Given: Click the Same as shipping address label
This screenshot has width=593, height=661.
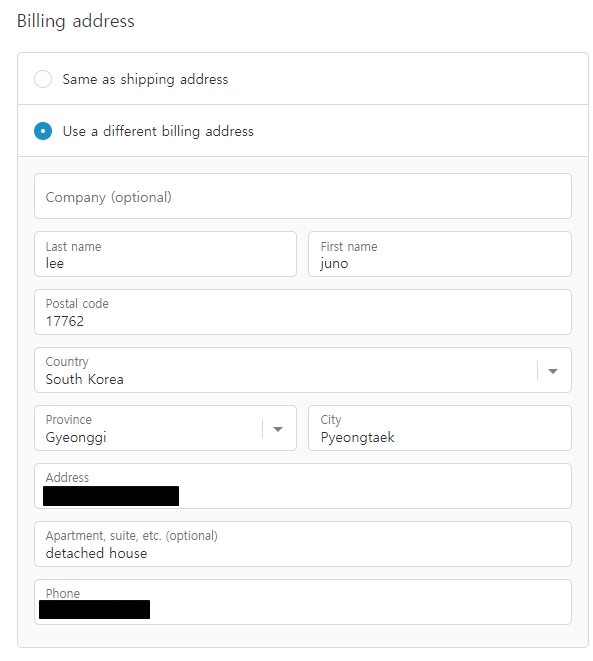Looking at the screenshot, I should point(145,79).
